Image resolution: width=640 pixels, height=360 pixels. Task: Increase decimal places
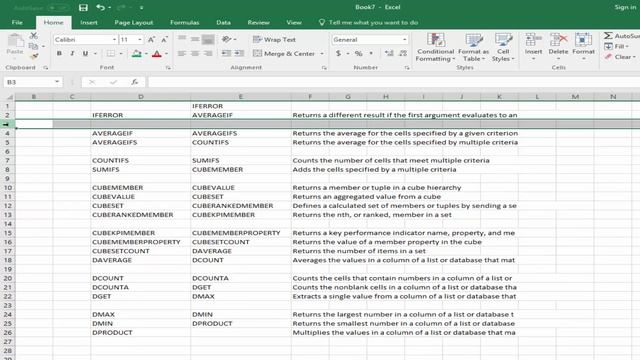[x=389, y=53]
